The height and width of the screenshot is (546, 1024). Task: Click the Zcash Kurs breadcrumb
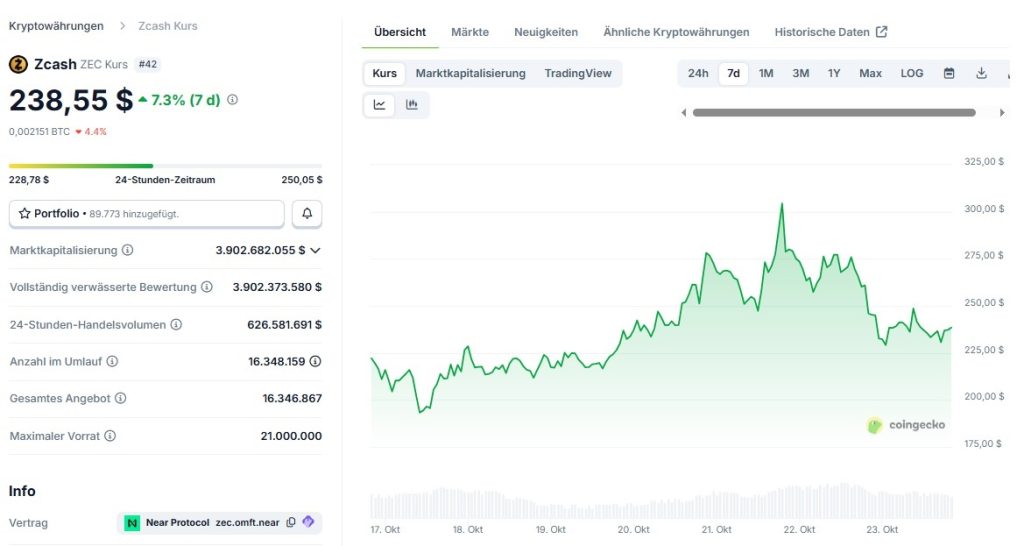point(168,26)
